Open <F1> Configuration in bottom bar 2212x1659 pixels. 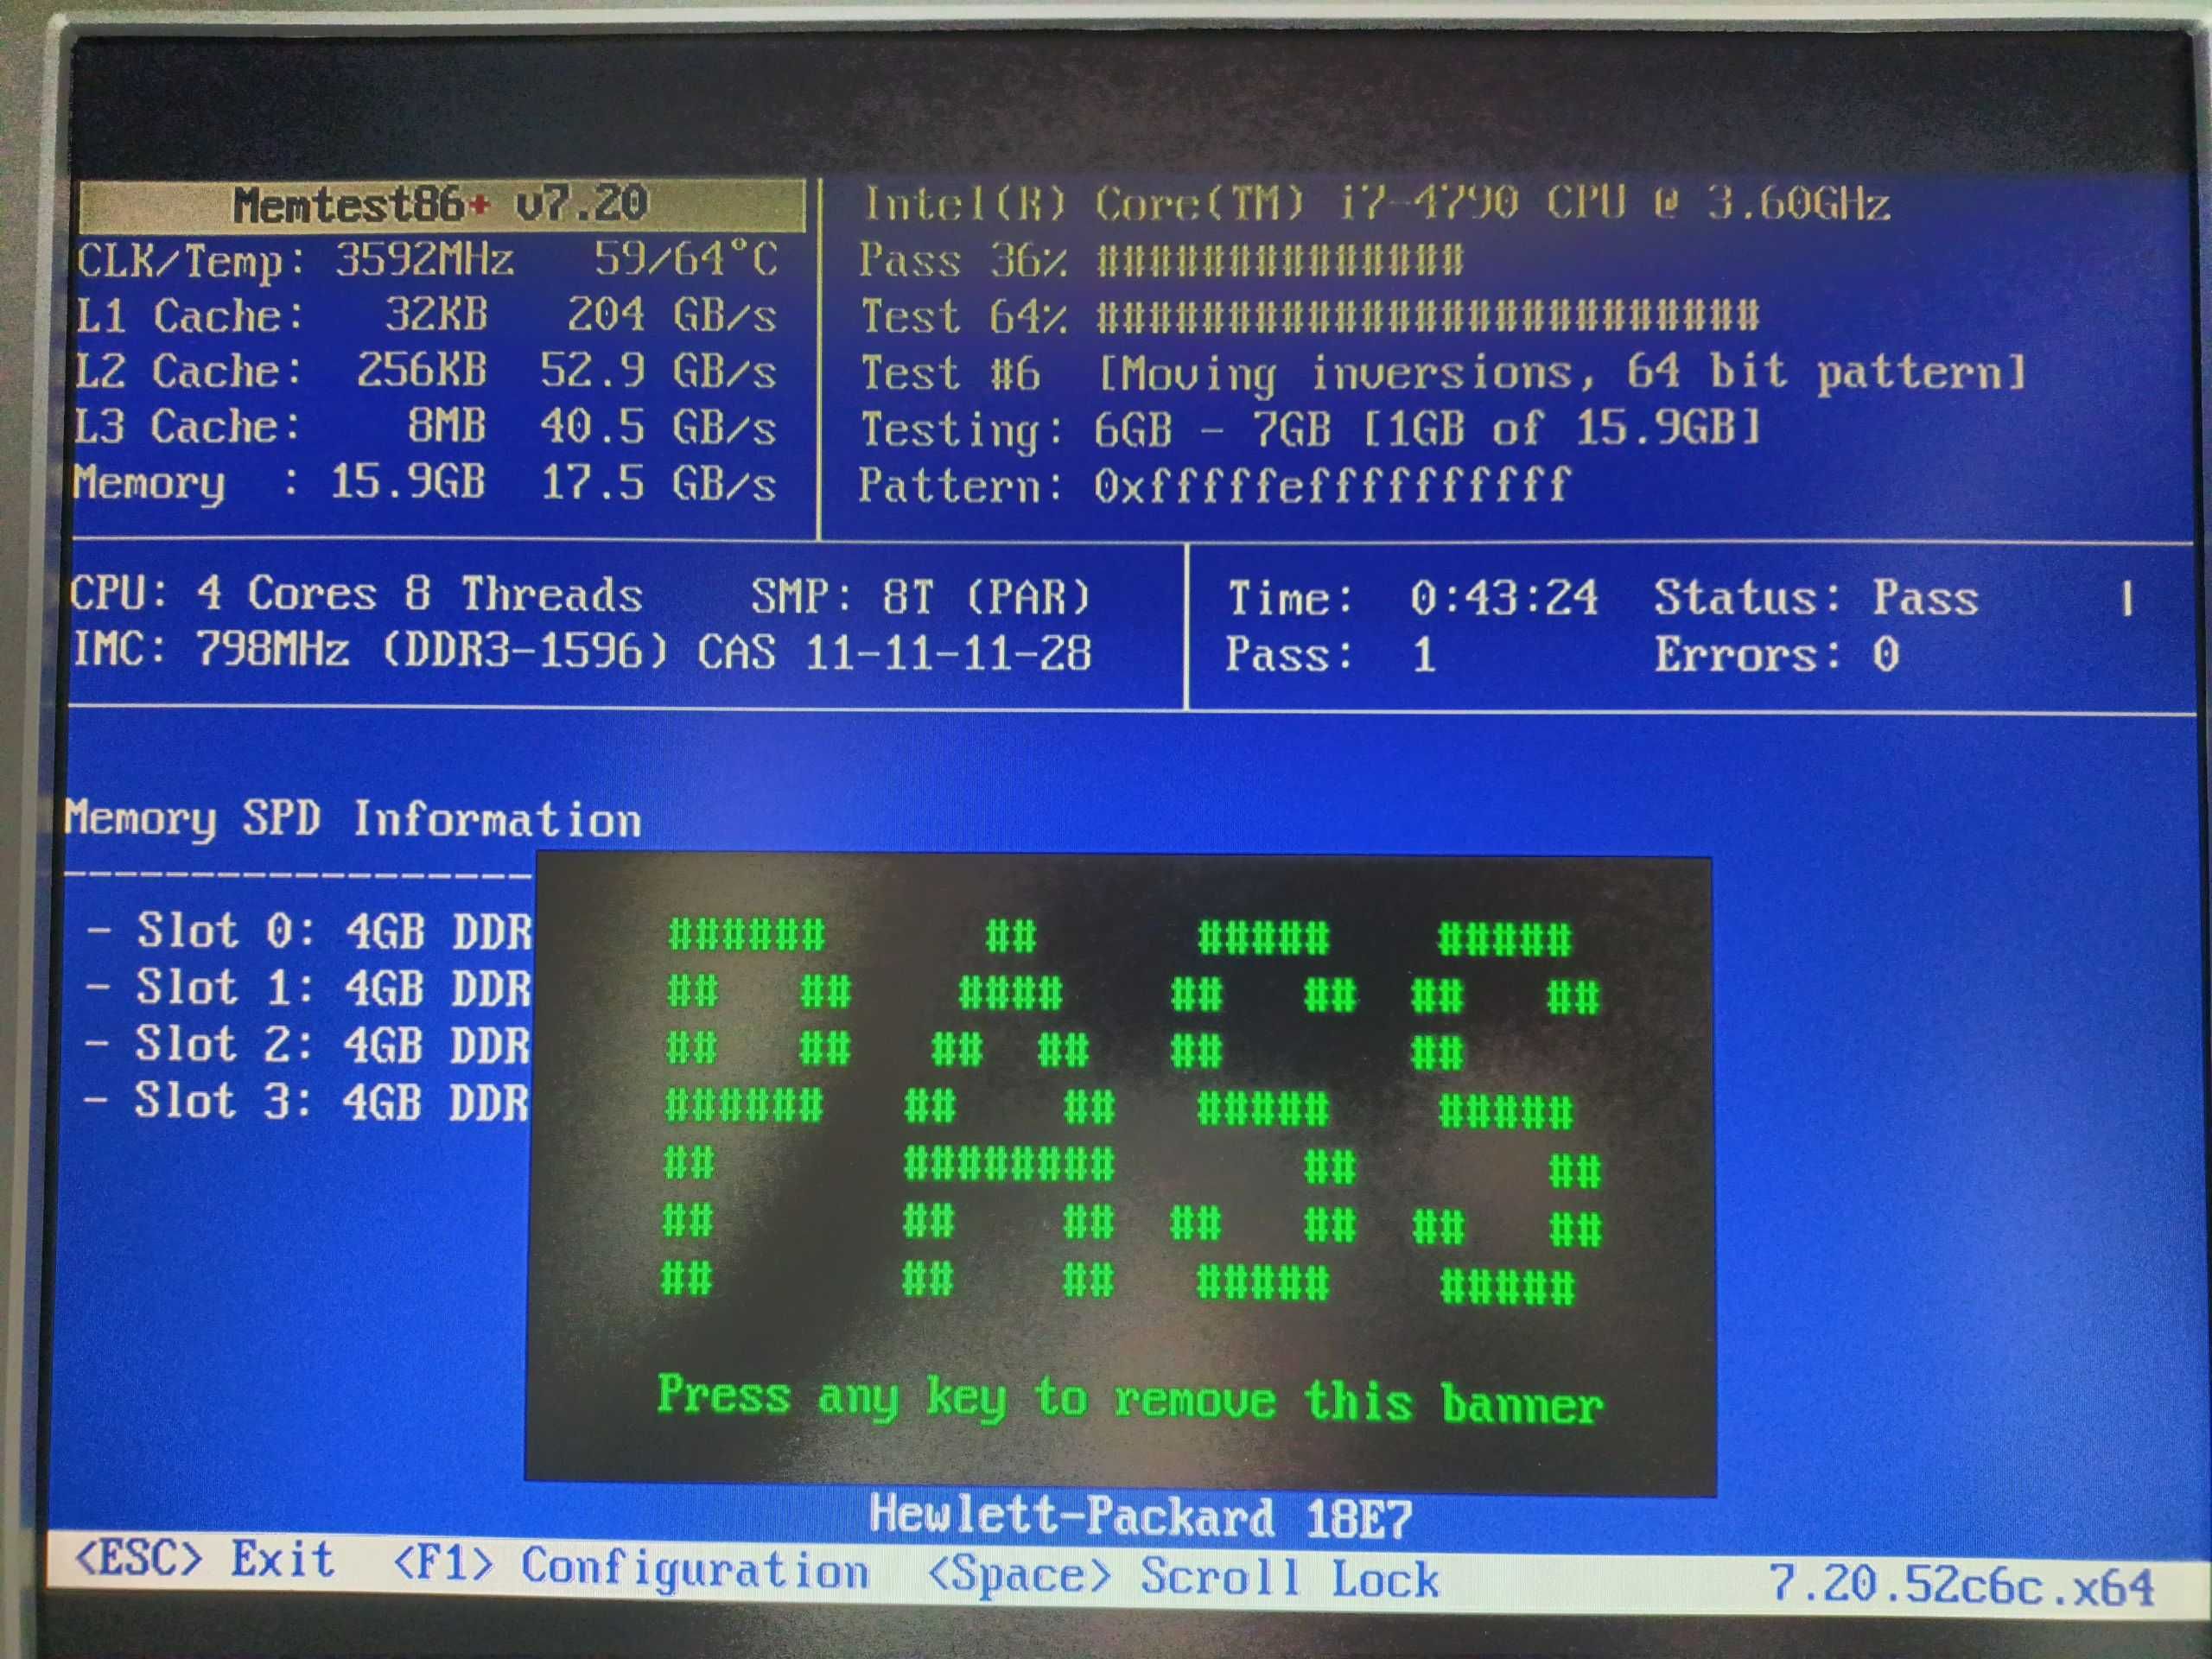(x=630, y=1566)
